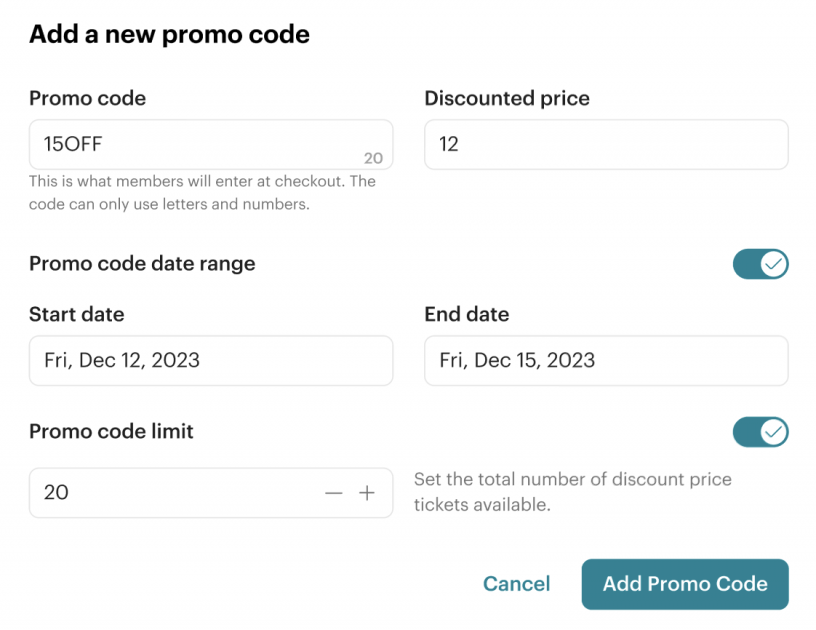
Task: Click the character counter in Promo code box
Action: point(373,158)
